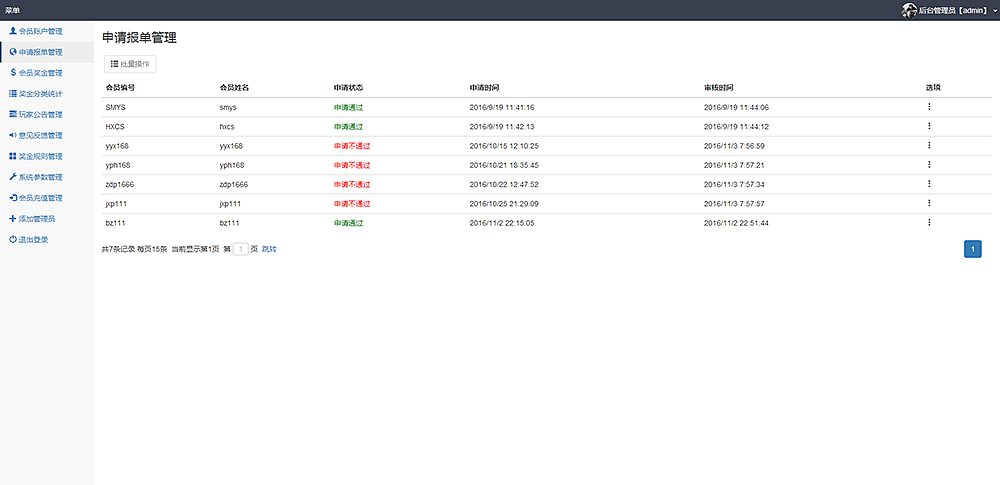Viewport: 1000px width, 485px height.
Task: Click member name cell zdp1666
Action: click(234, 184)
